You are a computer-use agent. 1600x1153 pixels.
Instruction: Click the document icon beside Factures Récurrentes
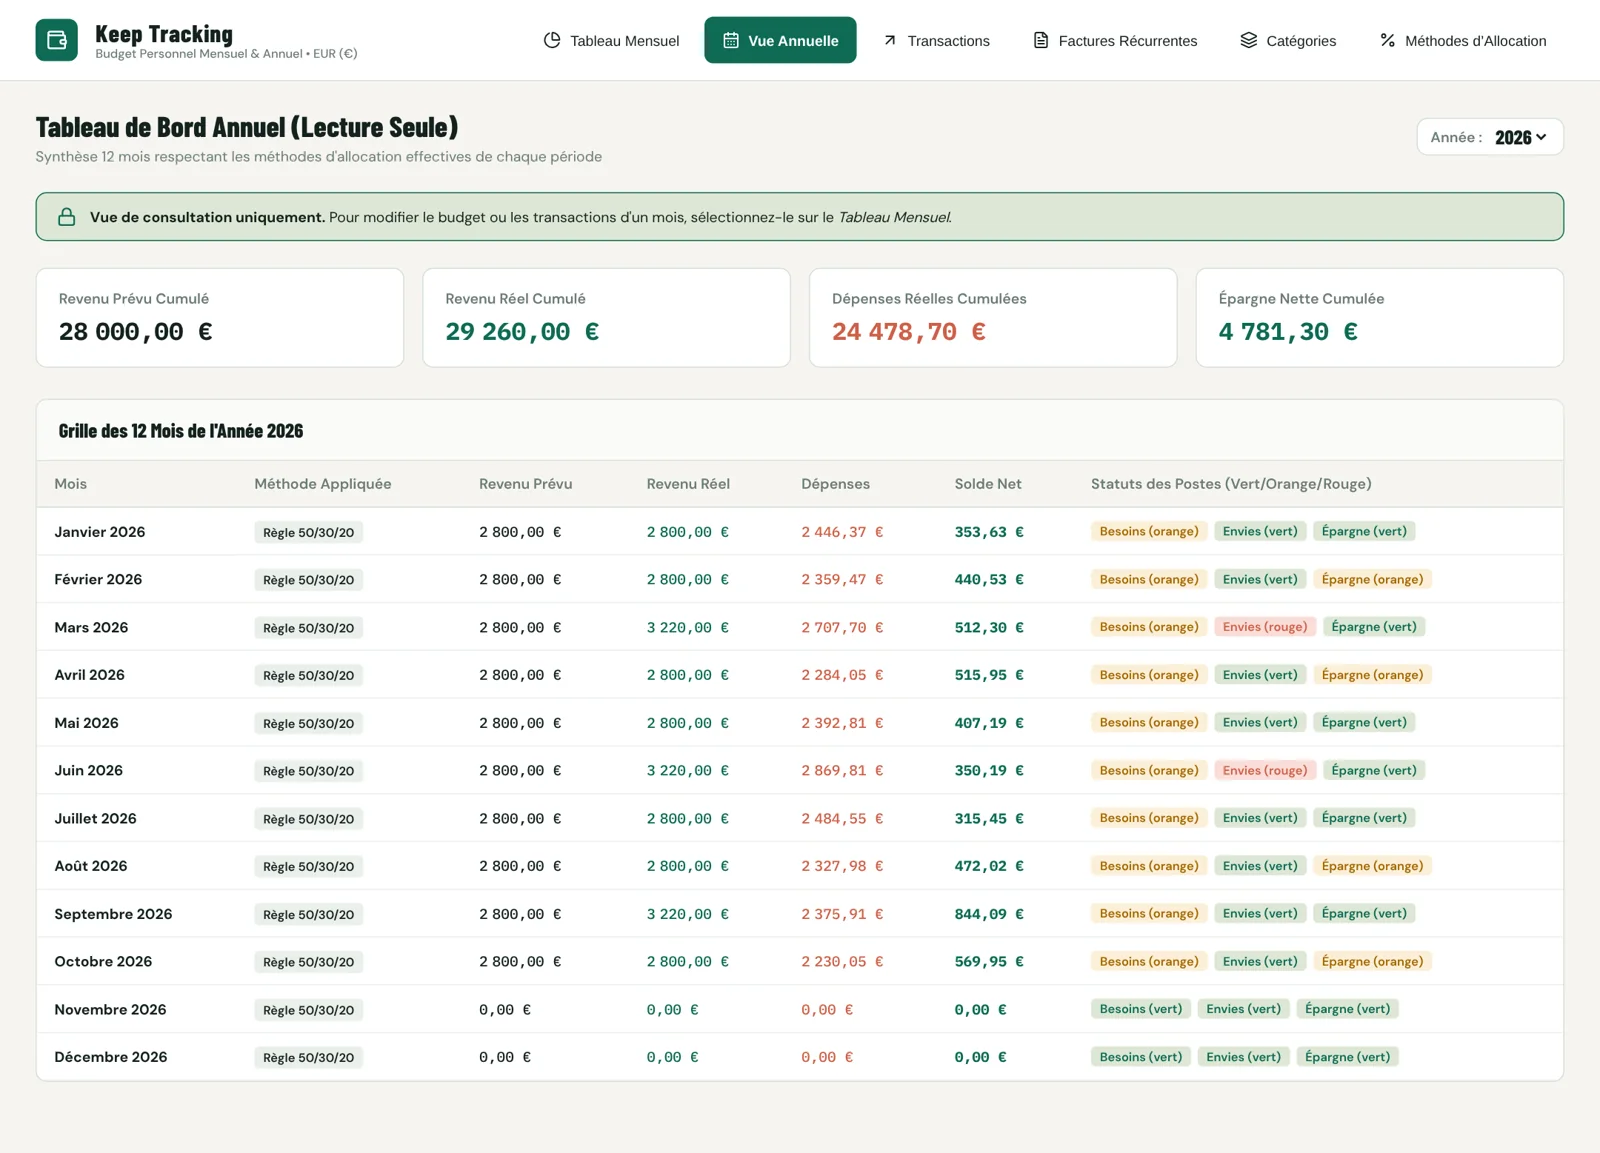[x=1041, y=40]
